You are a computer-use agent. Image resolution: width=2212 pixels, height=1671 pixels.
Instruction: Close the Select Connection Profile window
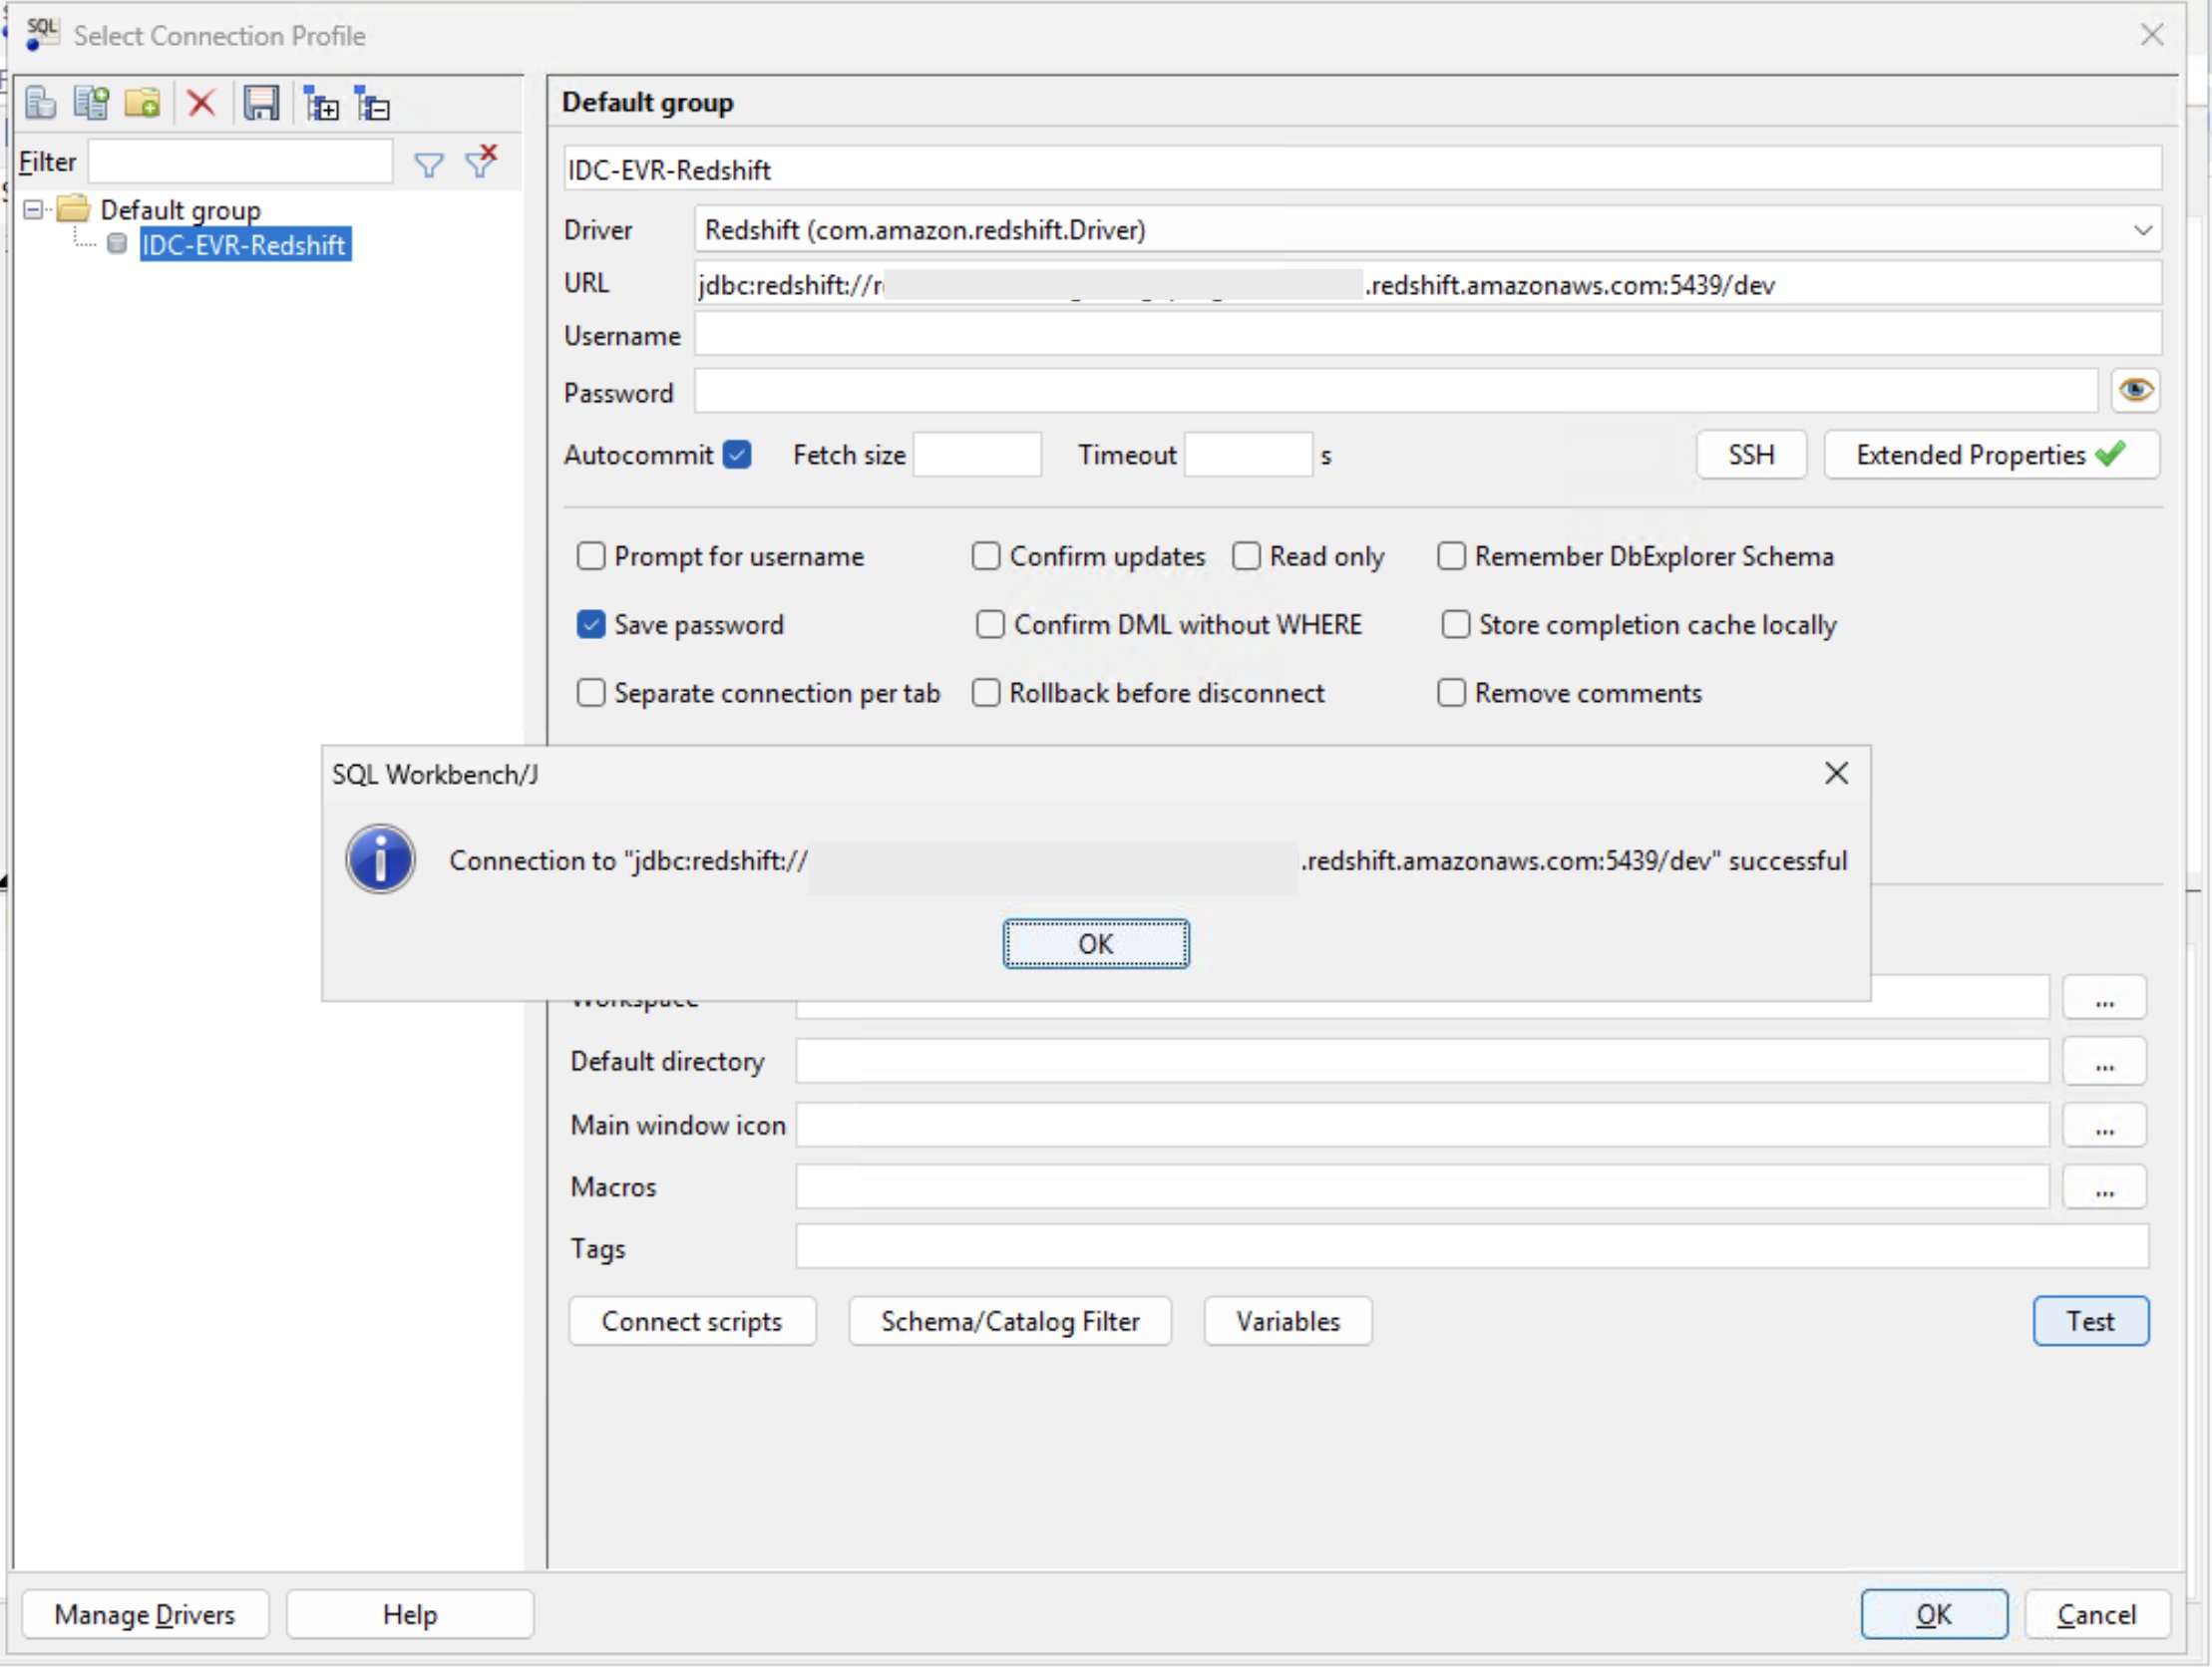[x=2152, y=35]
